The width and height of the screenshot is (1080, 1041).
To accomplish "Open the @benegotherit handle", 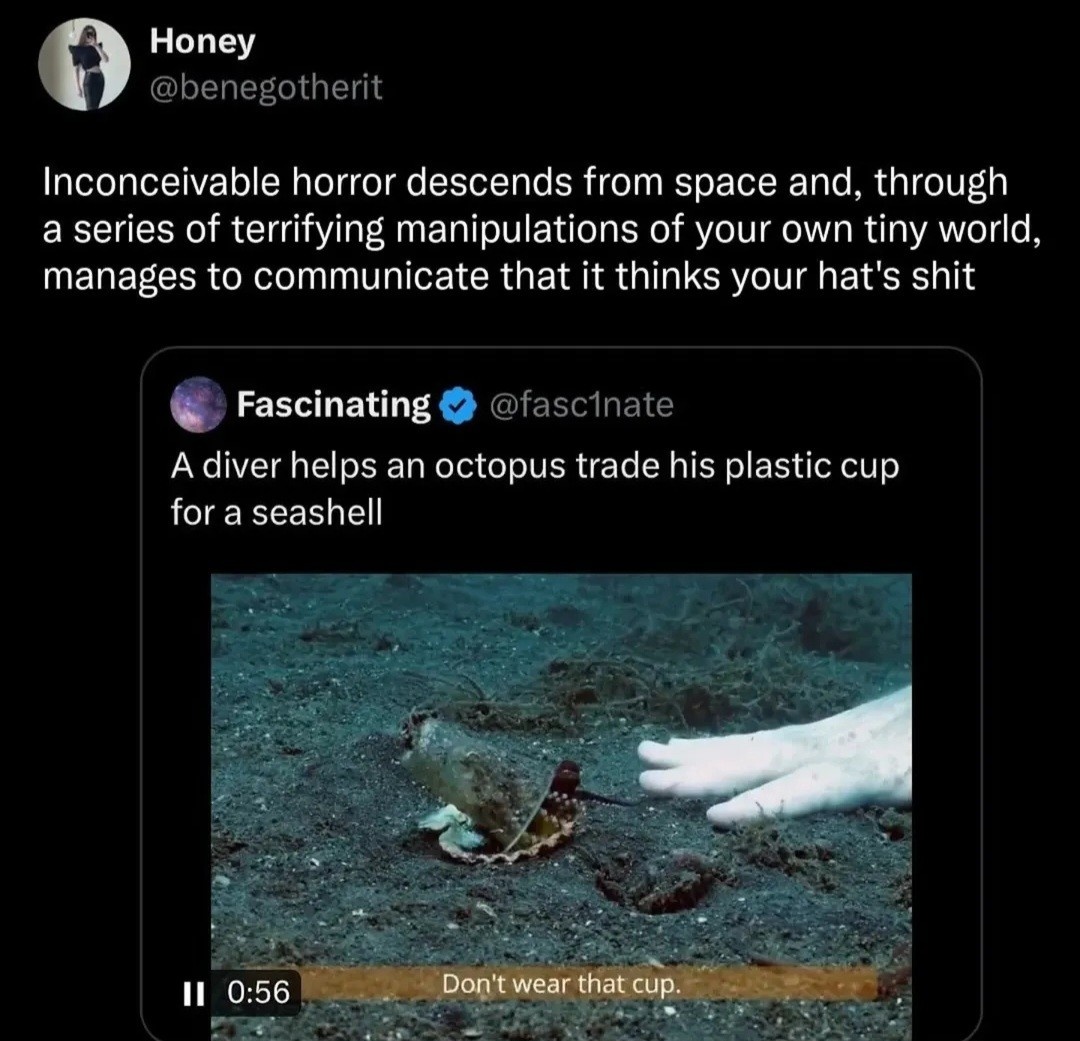I will [x=265, y=88].
